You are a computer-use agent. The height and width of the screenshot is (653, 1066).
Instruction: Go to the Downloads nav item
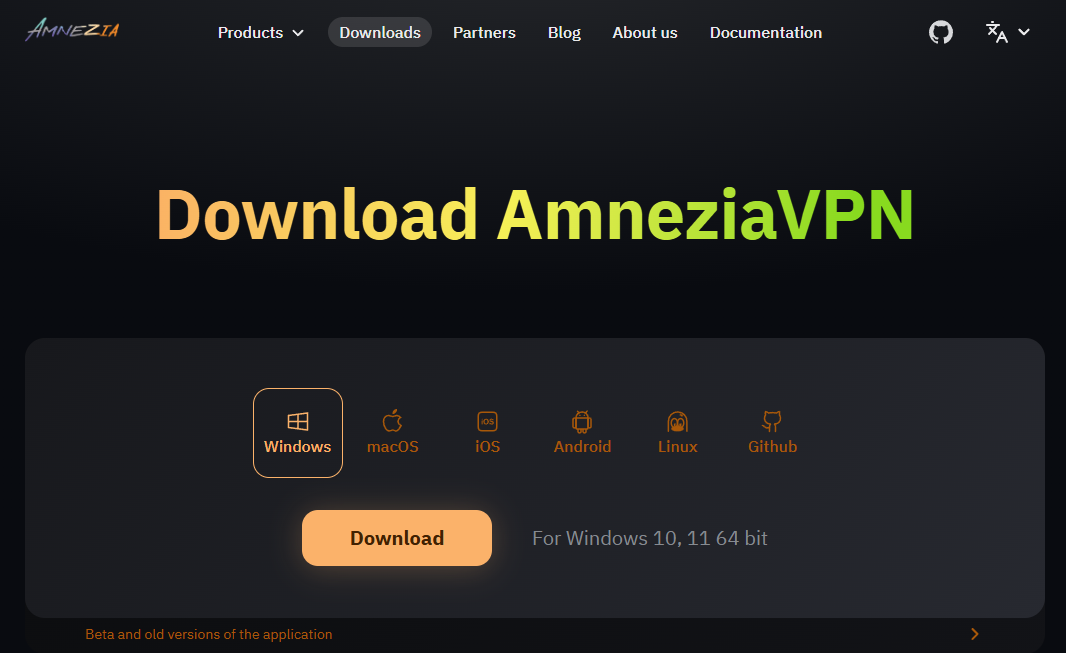tap(380, 33)
